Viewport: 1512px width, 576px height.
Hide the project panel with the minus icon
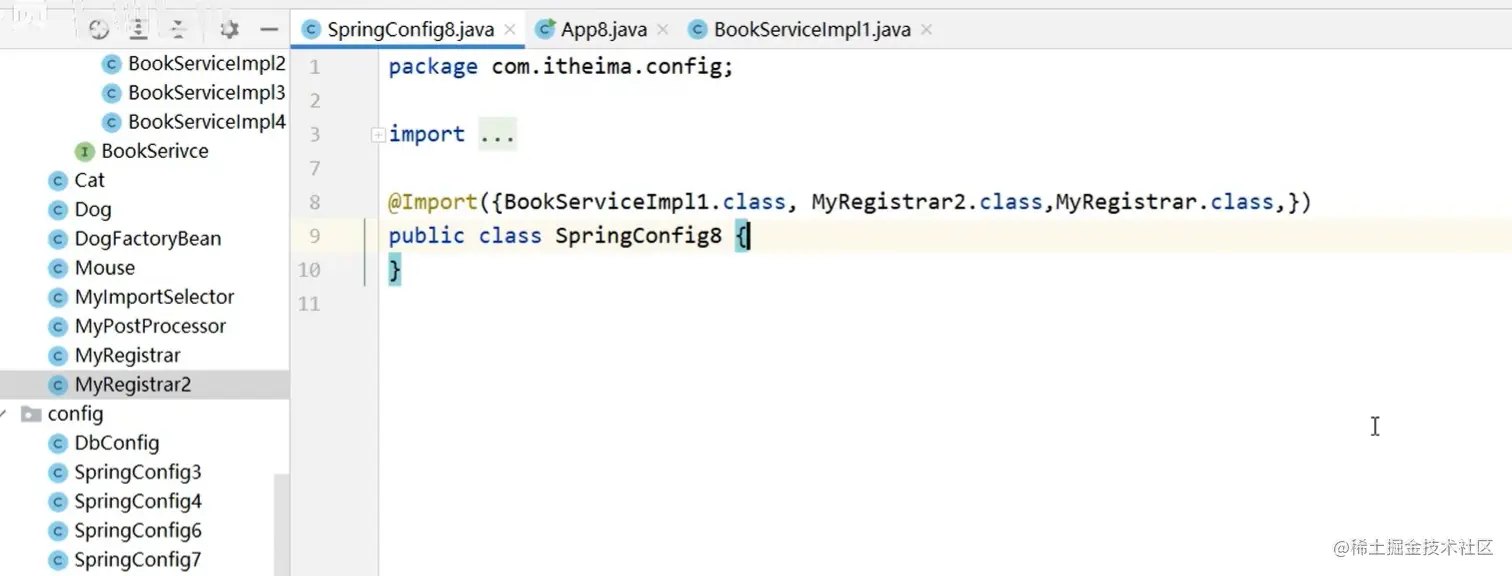[268, 29]
